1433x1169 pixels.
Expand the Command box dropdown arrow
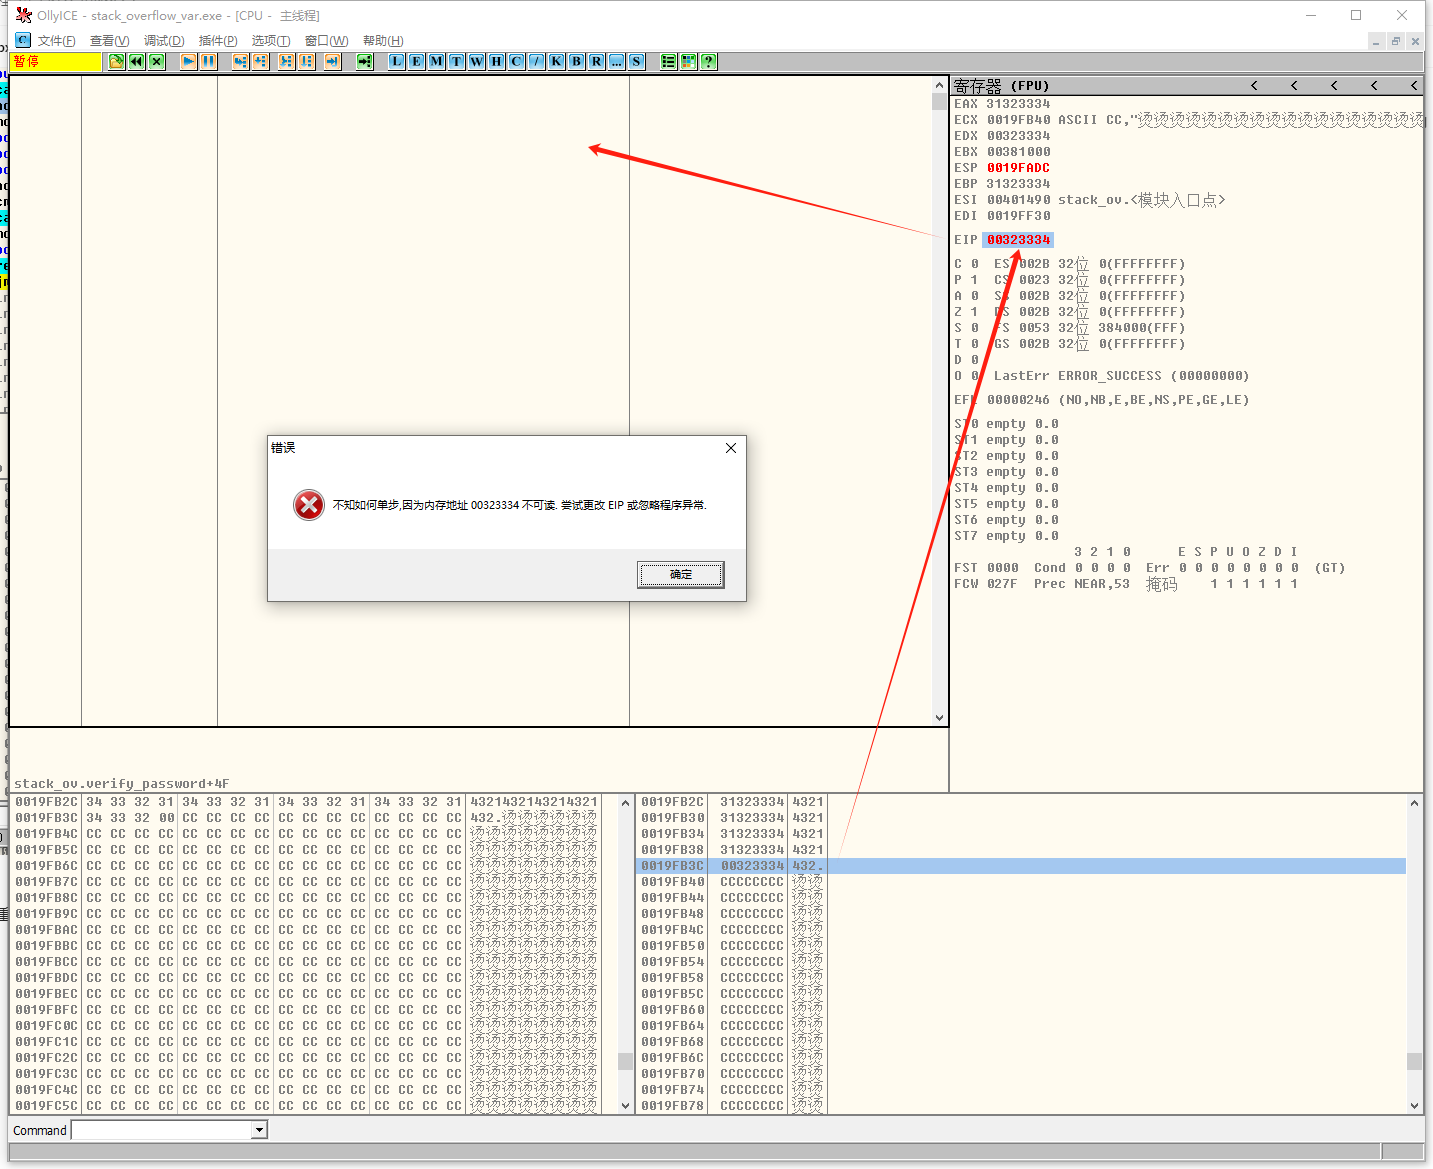pos(259,1130)
